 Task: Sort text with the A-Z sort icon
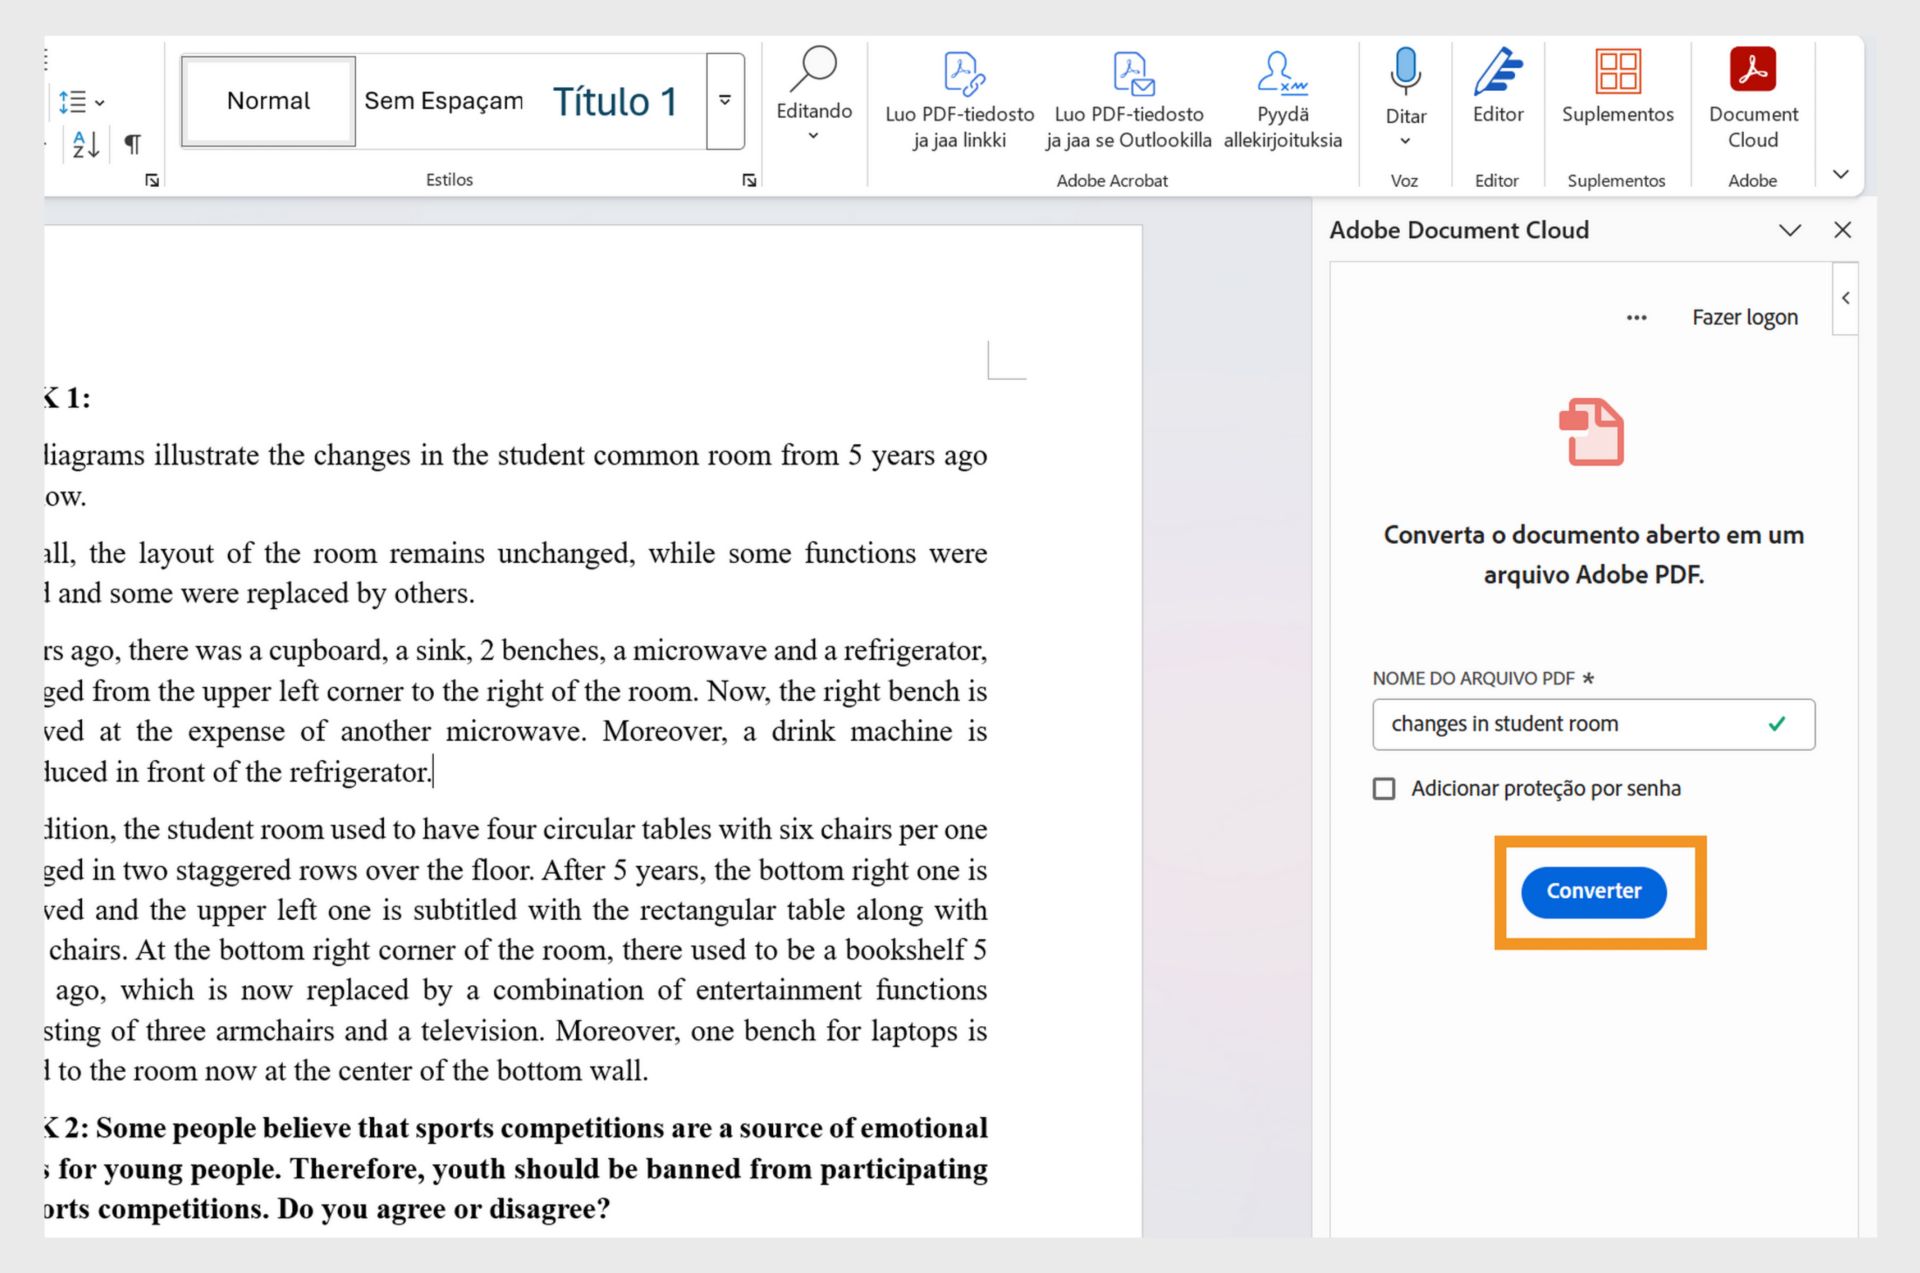pyautogui.click(x=85, y=144)
